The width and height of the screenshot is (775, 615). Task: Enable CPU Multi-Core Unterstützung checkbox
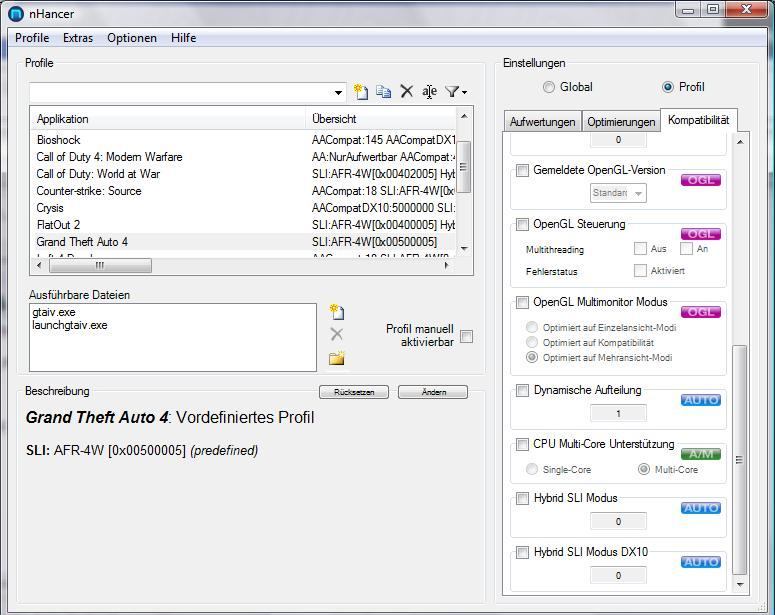[522, 444]
